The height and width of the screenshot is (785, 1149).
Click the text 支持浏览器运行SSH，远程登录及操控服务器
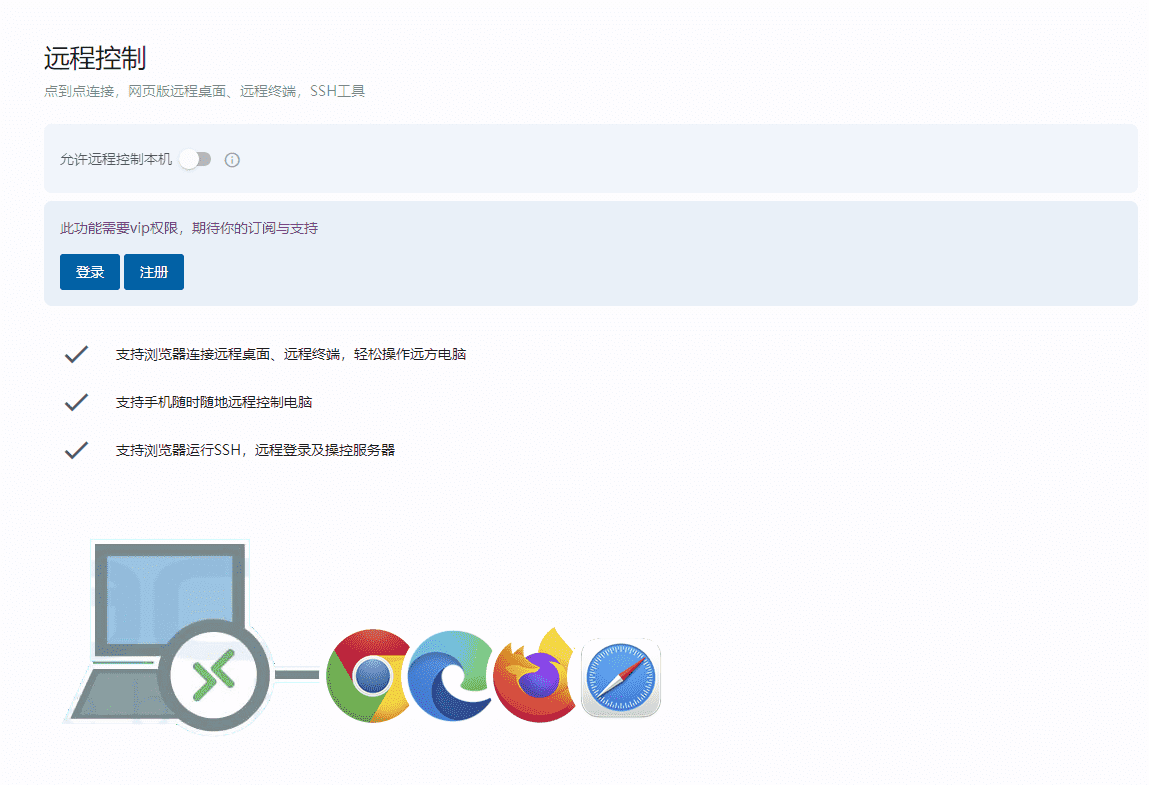click(255, 449)
